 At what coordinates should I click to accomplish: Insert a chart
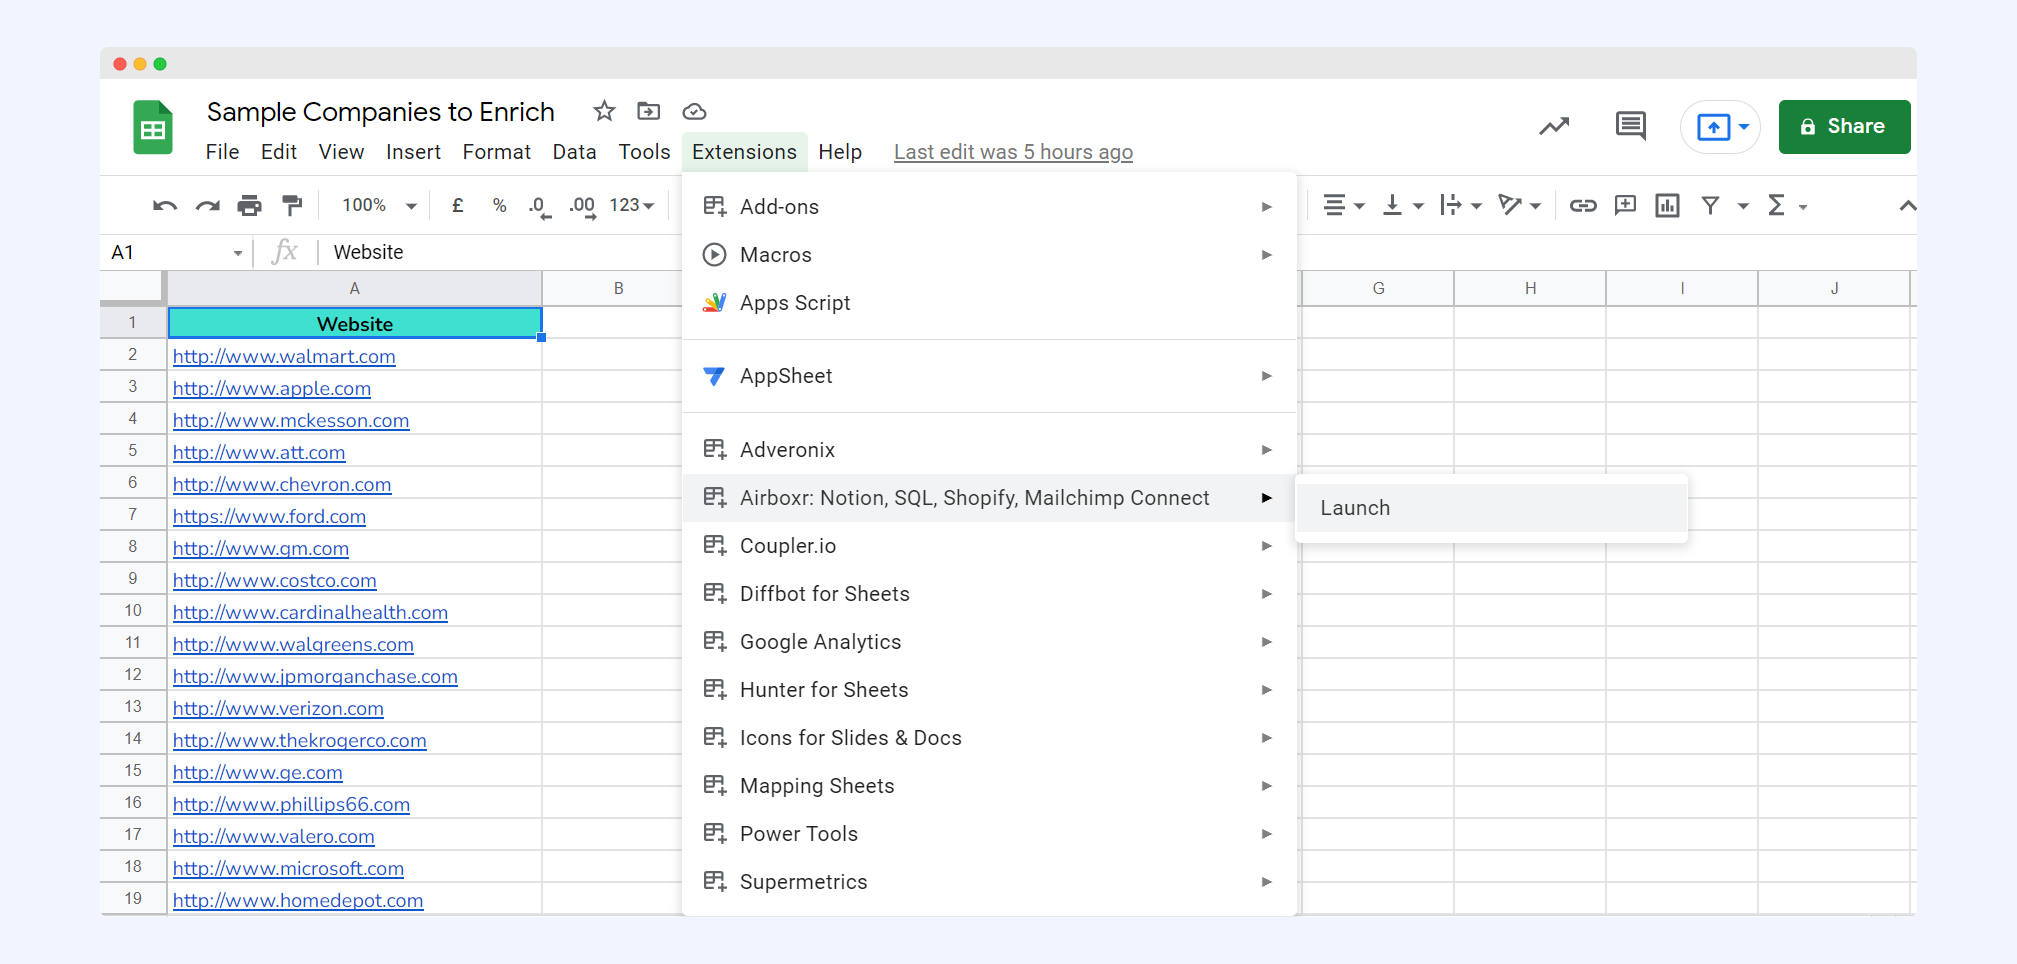[x=1667, y=205]
